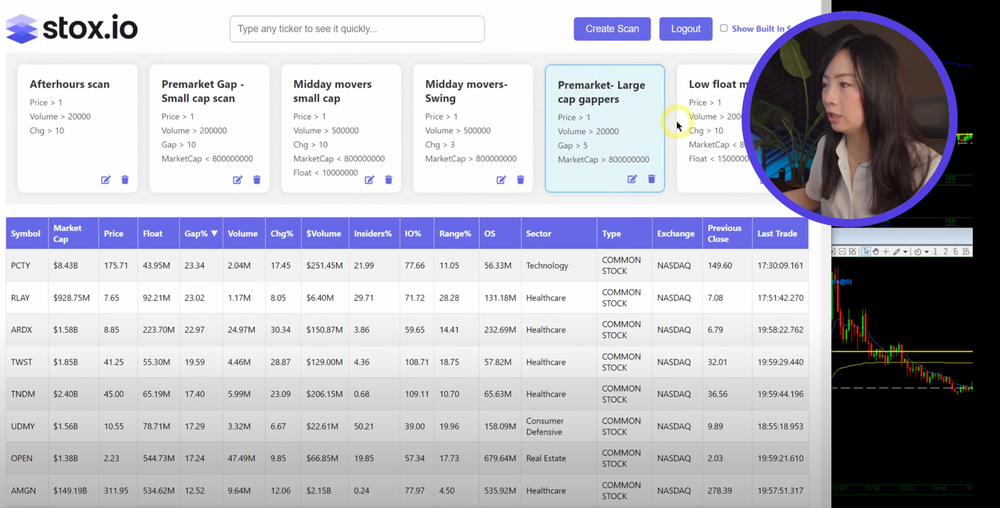Click the ARDX symbol cell
Screen dimensions: 1000x508
tap(27, 330)
